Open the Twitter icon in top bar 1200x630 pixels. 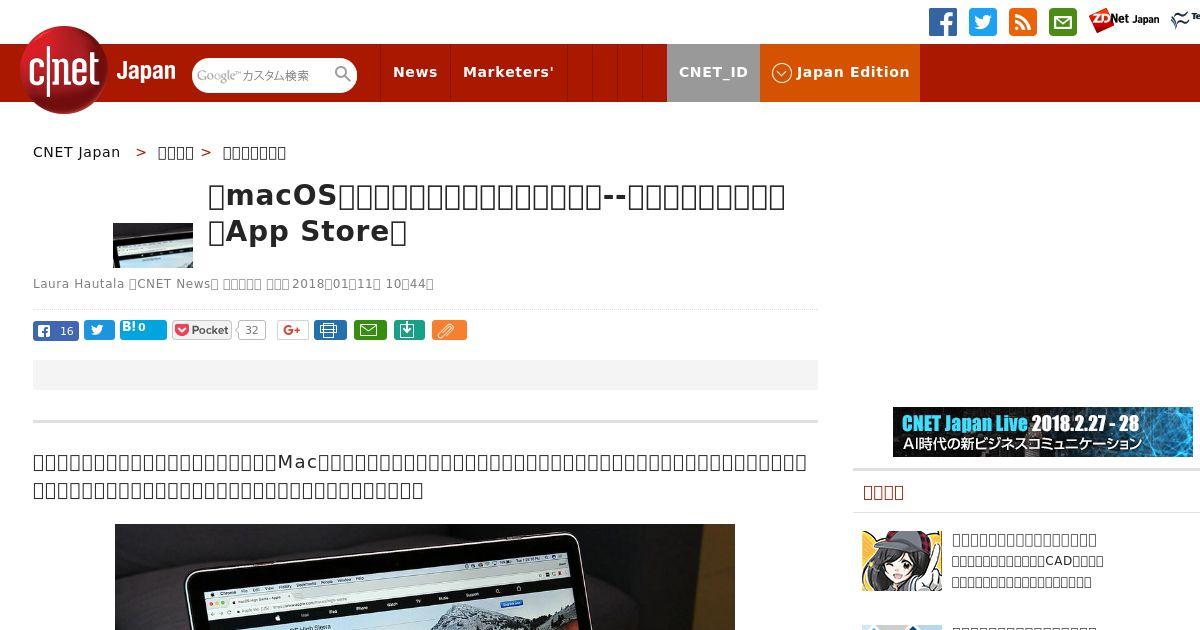(983, 21)
